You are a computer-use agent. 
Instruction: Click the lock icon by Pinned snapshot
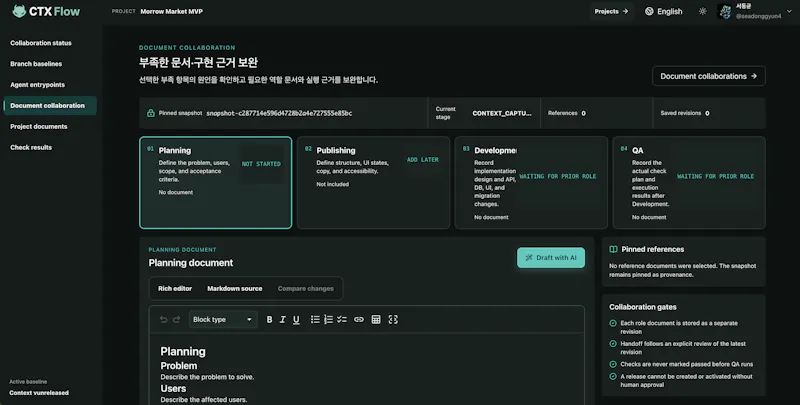(x=151, y=113)
